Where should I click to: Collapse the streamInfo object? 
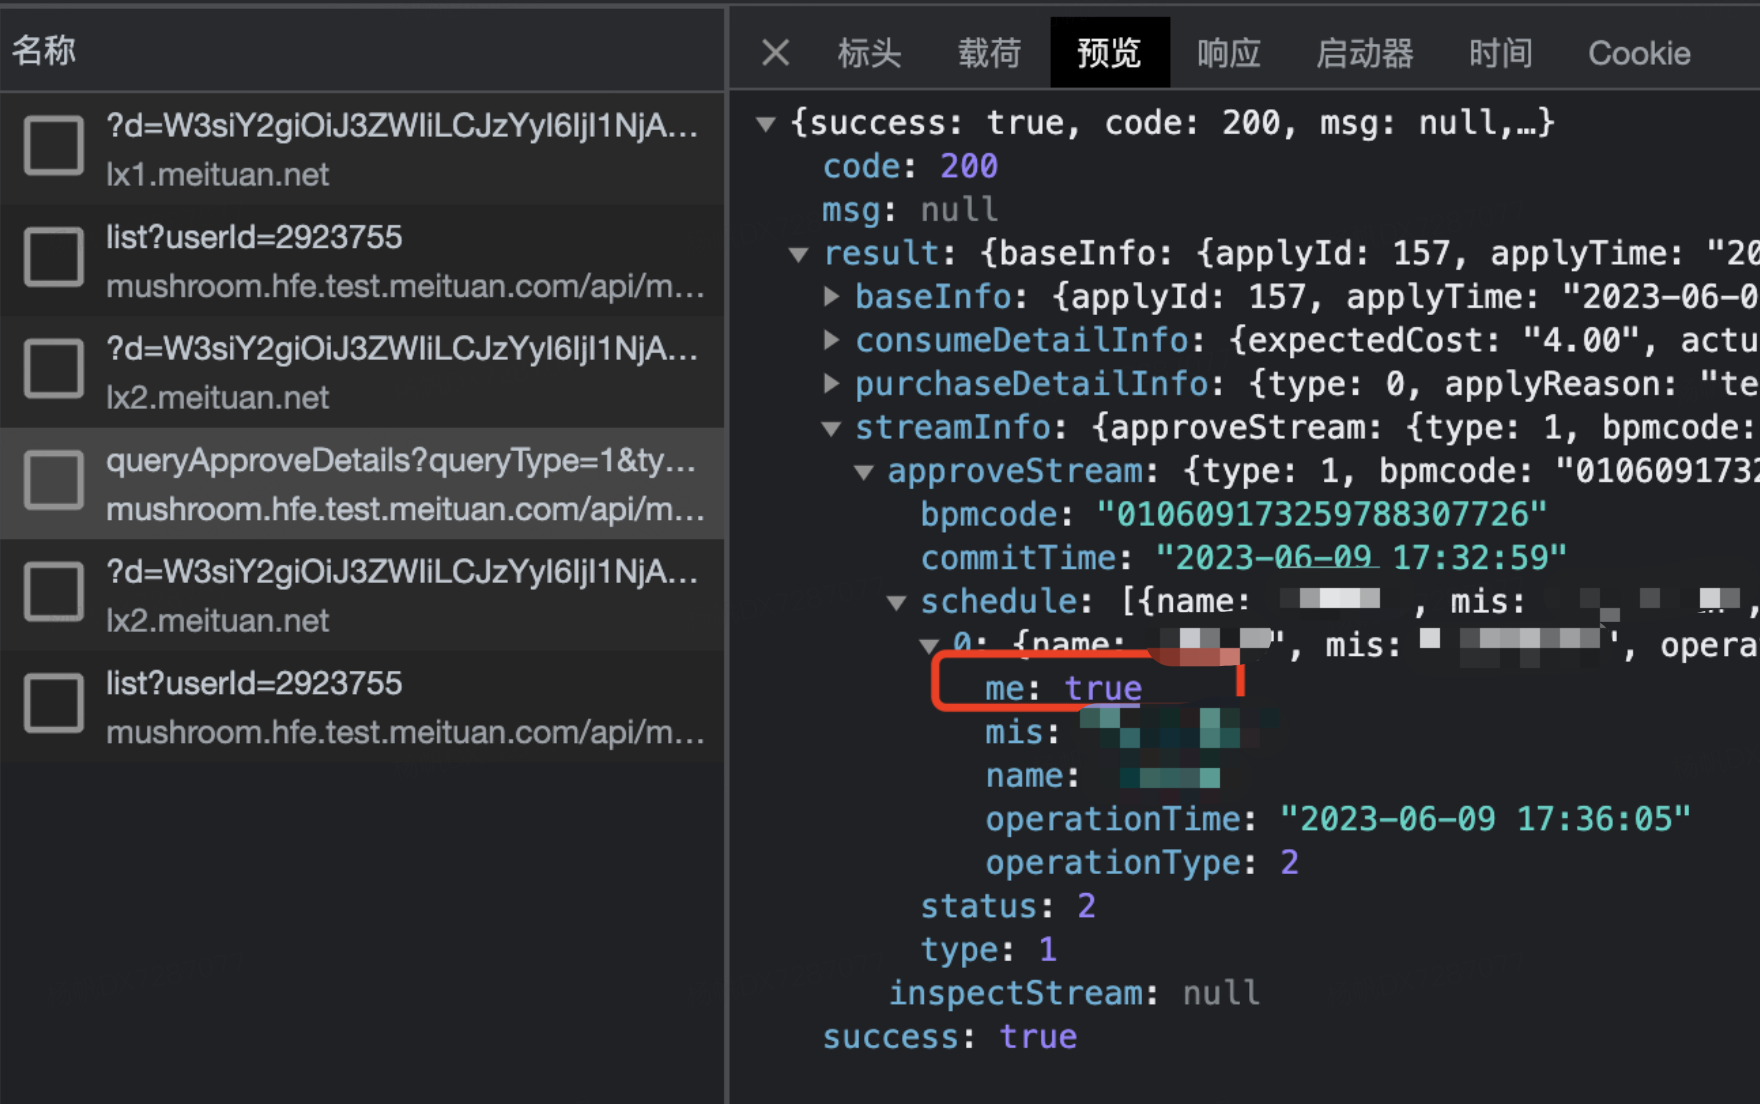tap(833, 427)
